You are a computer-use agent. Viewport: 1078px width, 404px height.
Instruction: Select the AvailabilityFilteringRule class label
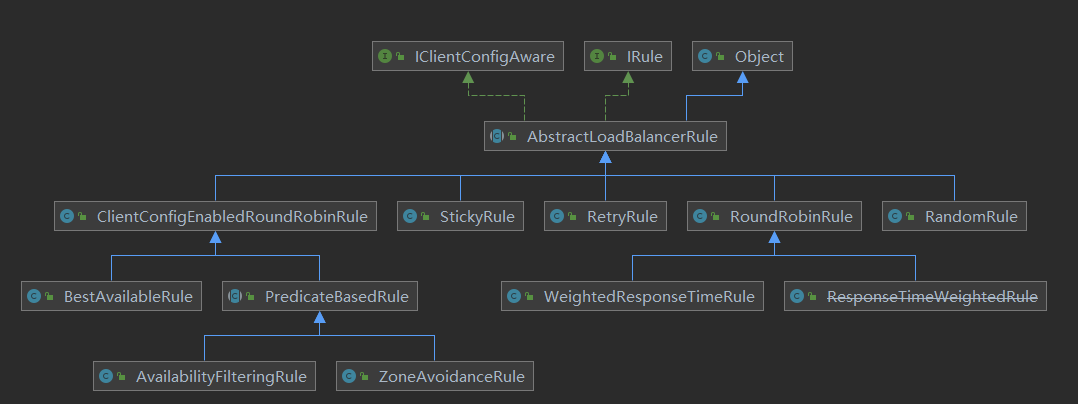(x=219, y=376)
